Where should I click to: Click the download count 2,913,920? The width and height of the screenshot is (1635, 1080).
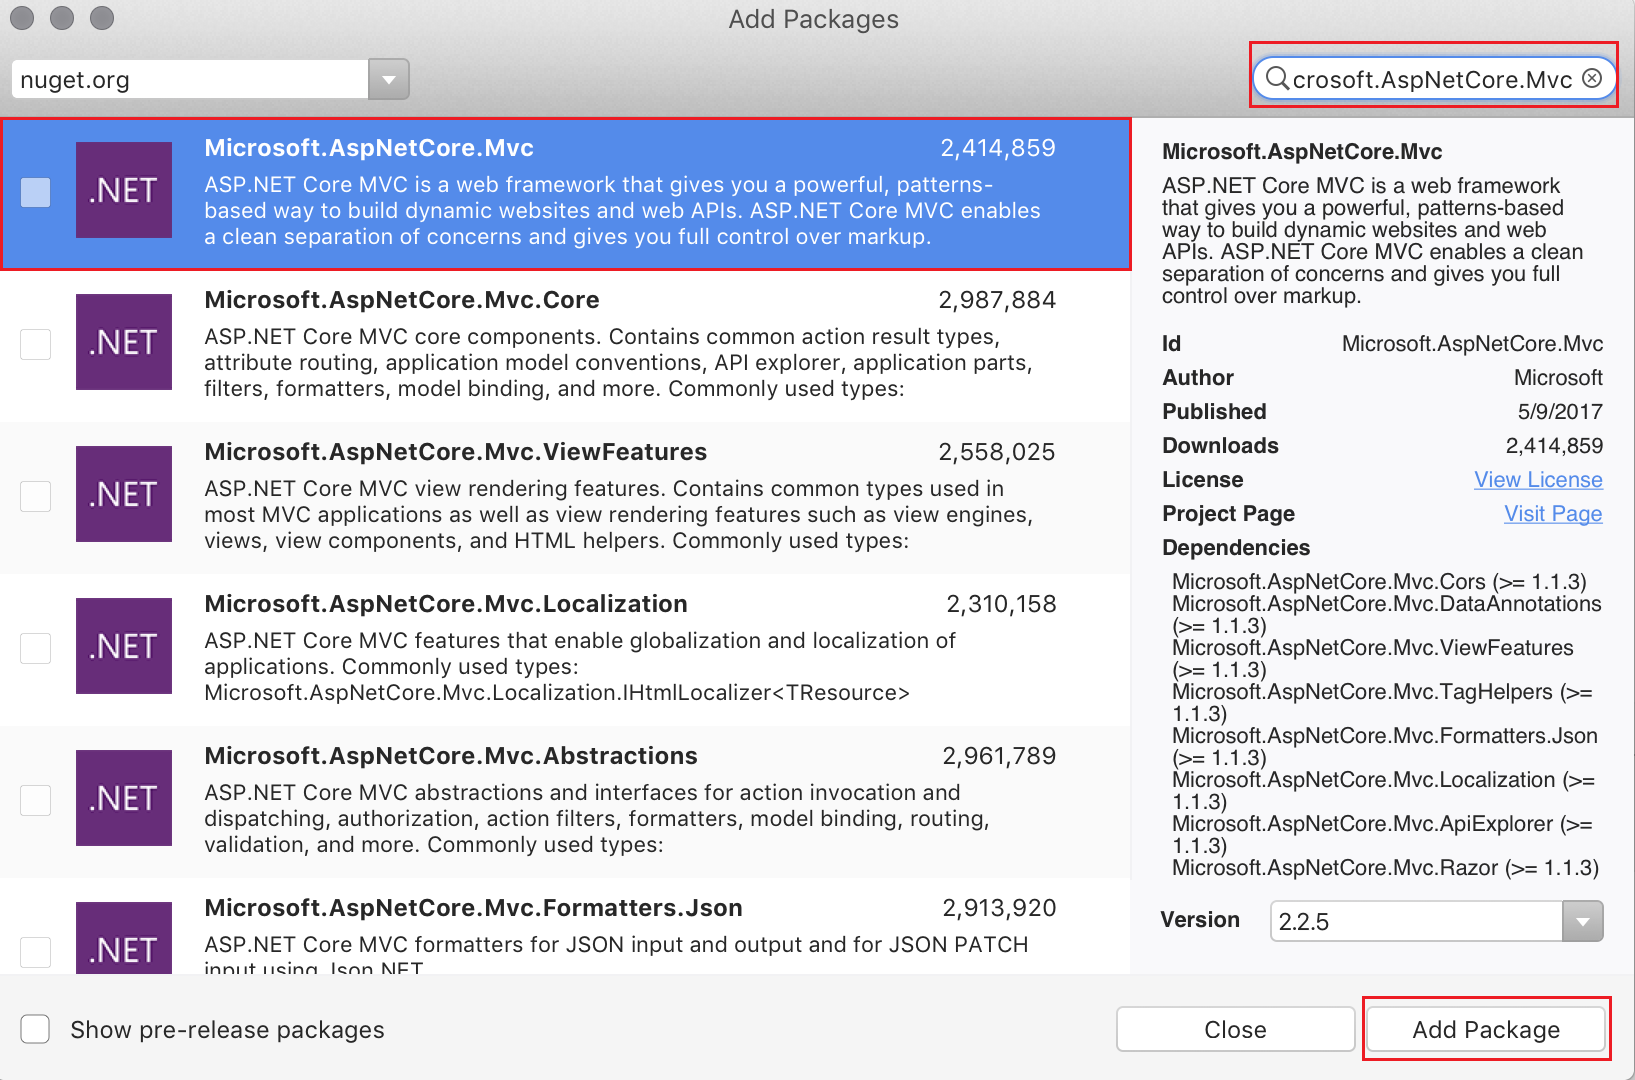999,908
